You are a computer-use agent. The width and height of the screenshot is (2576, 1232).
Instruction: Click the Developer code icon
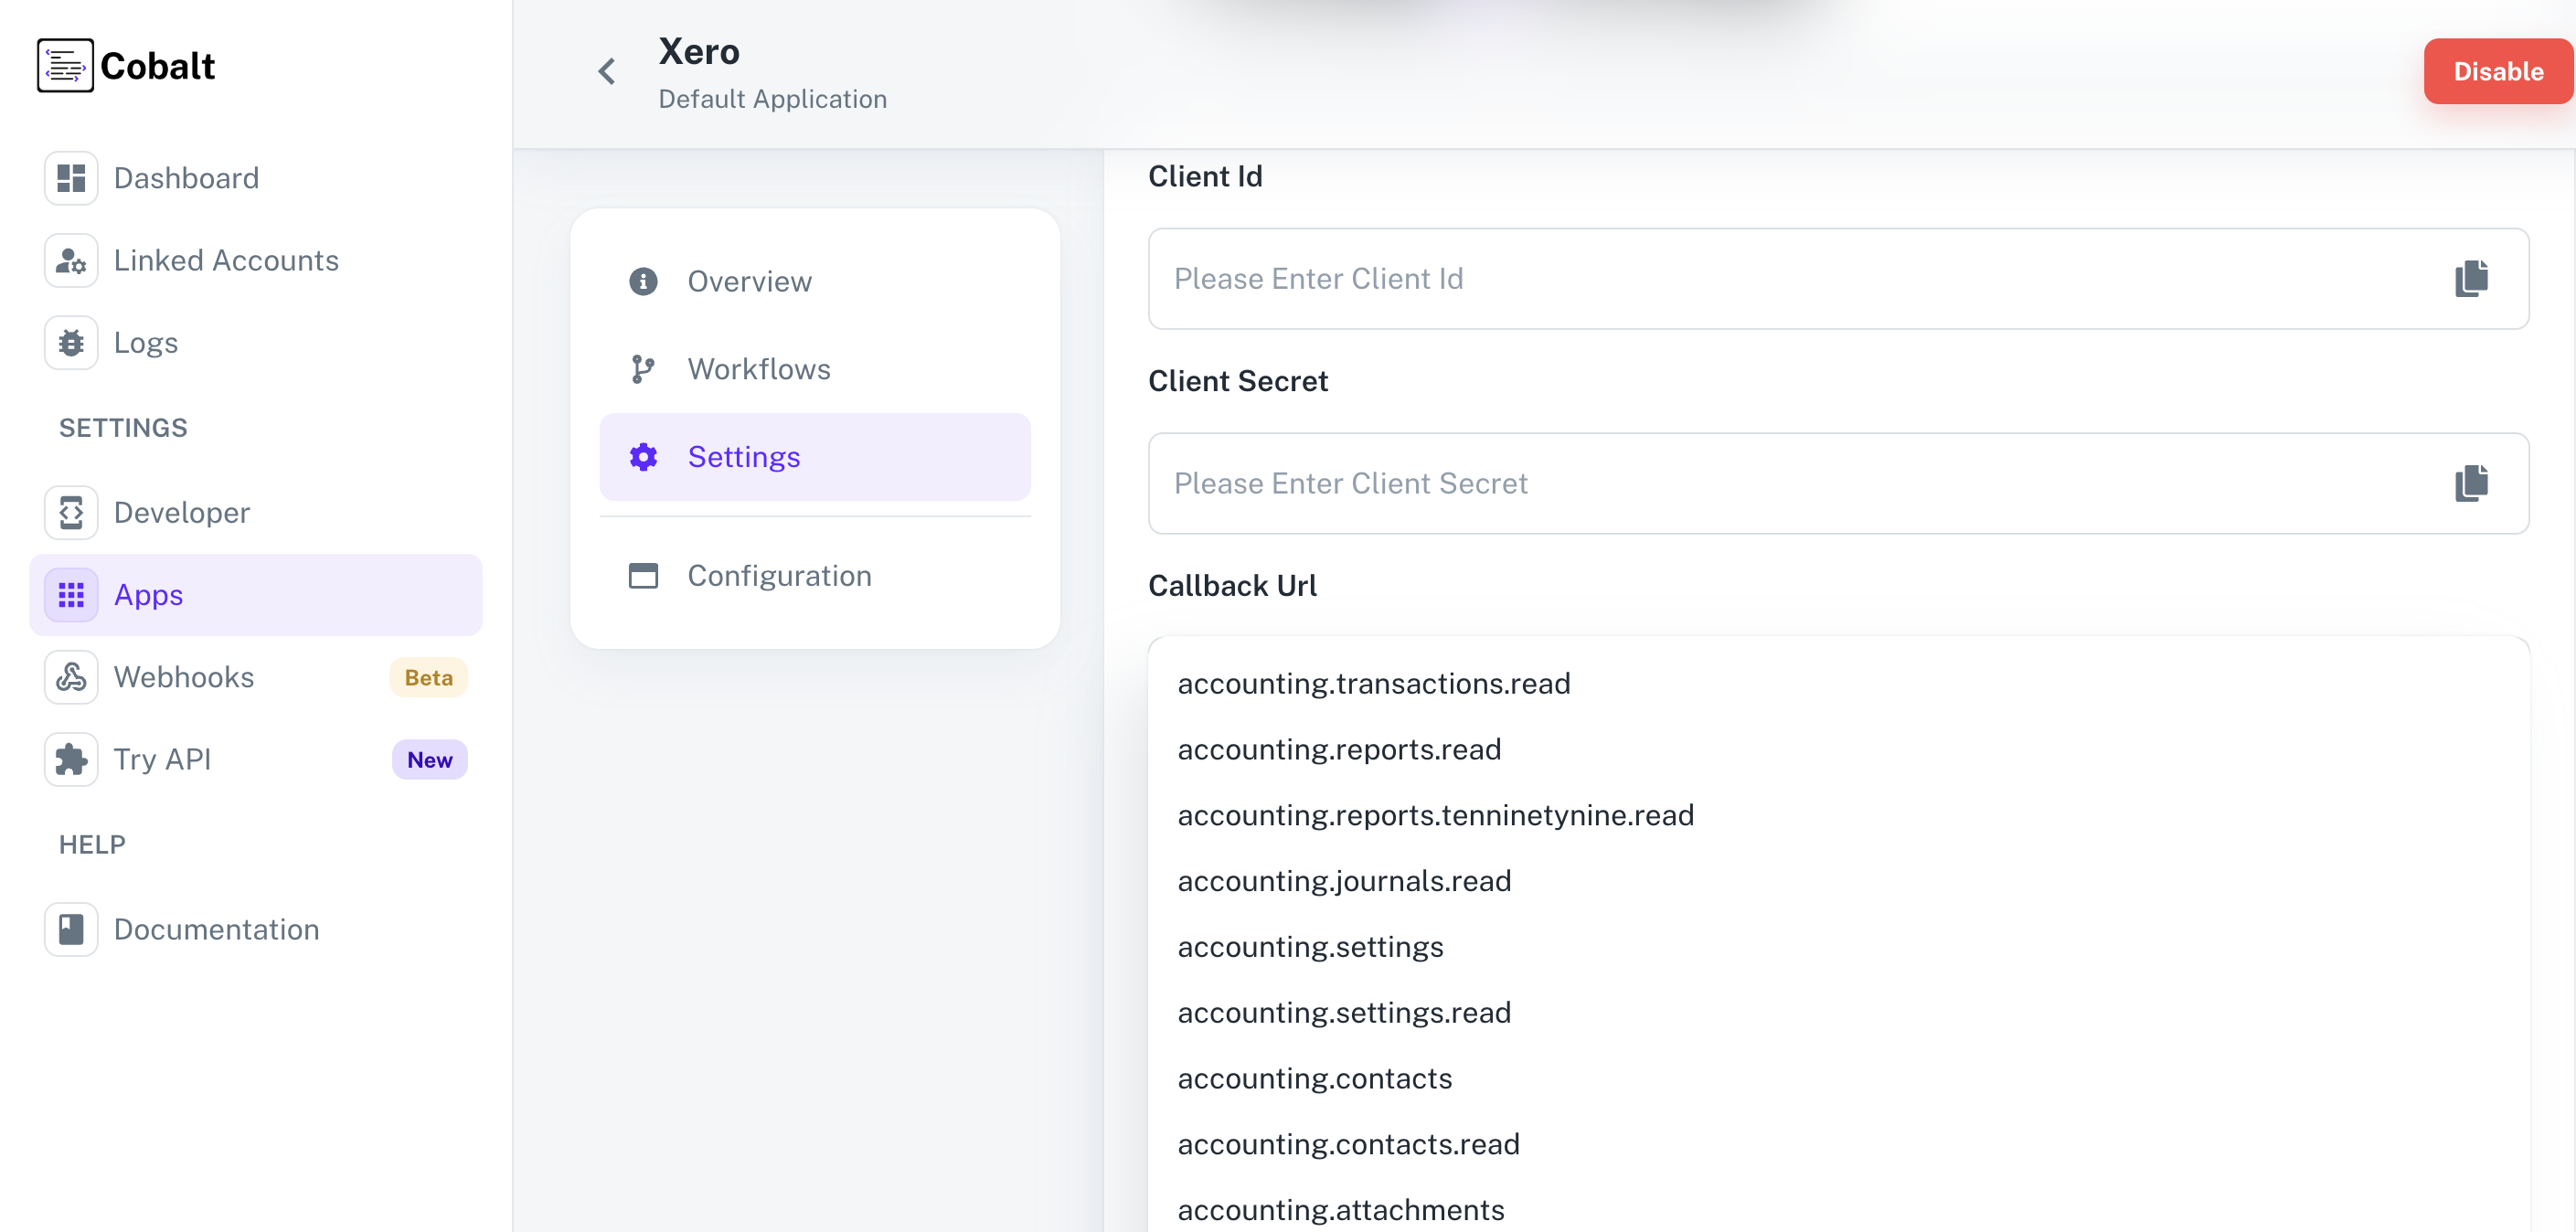tap(70, 512)
